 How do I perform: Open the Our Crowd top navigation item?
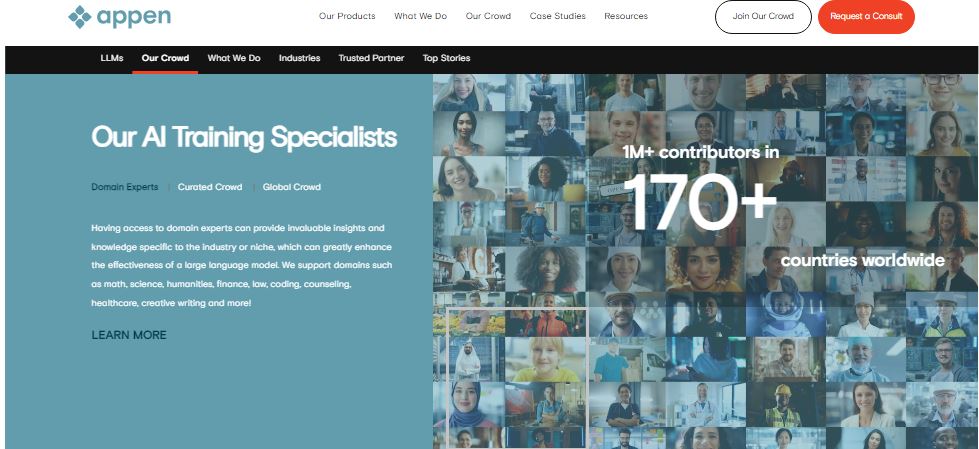click(488, 16)
